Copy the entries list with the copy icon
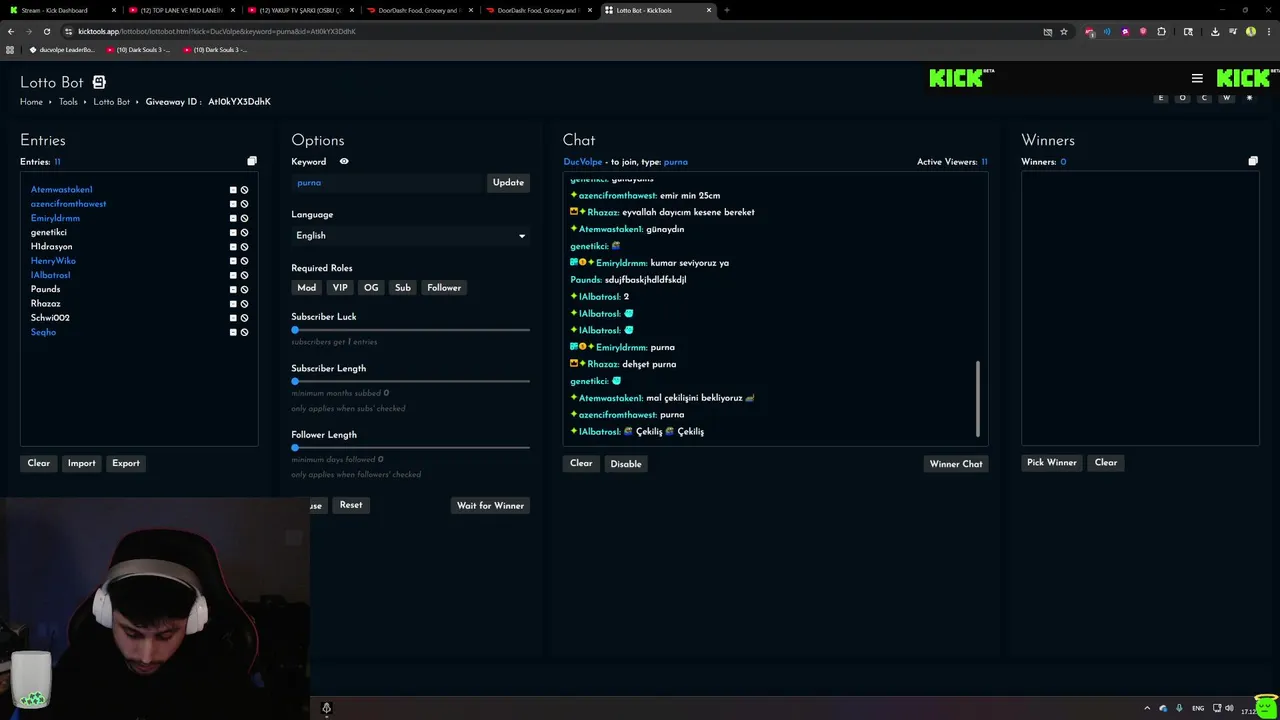The width and height of the screenshot is (1280, 720). (252, 161)
